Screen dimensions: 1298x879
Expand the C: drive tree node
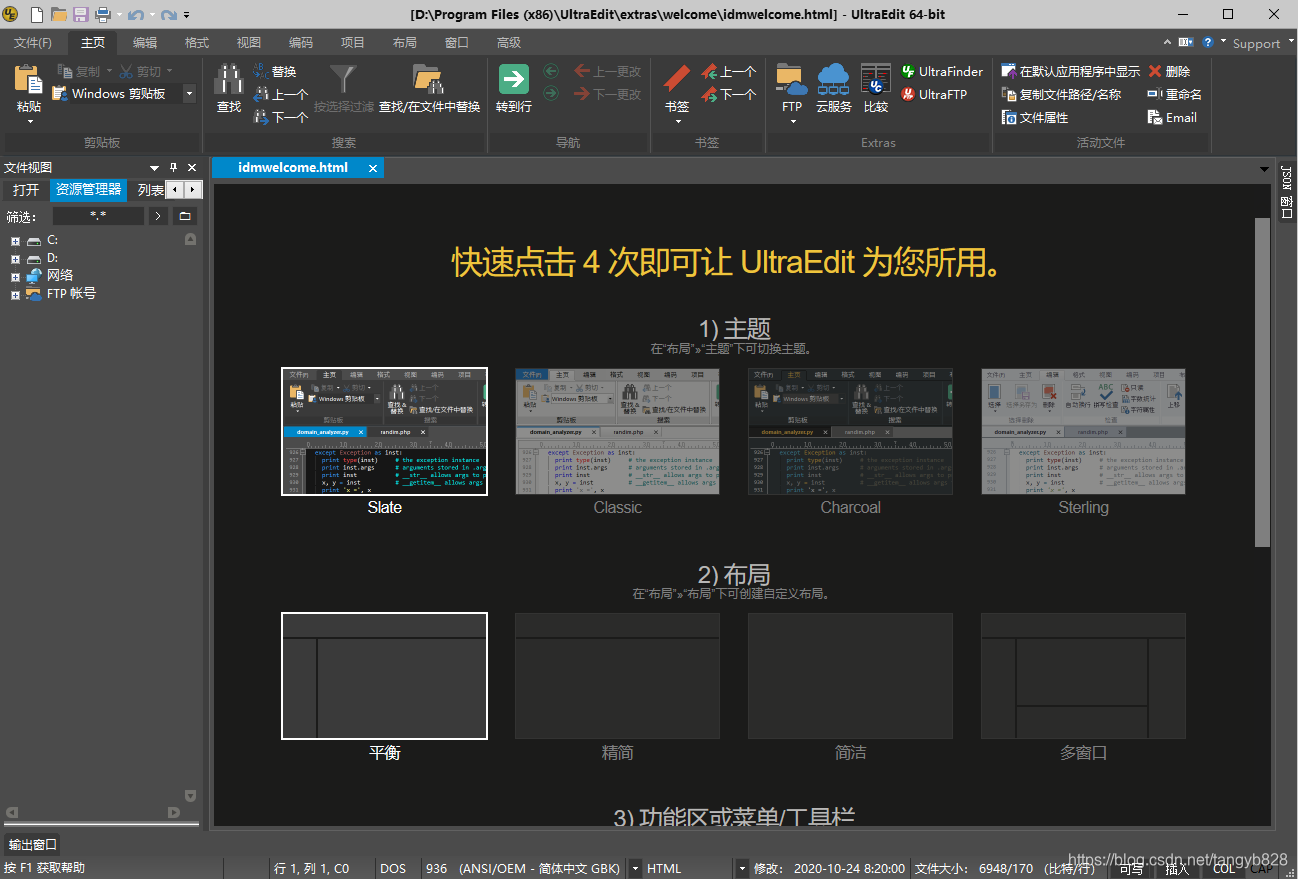(x=15, y=241)
